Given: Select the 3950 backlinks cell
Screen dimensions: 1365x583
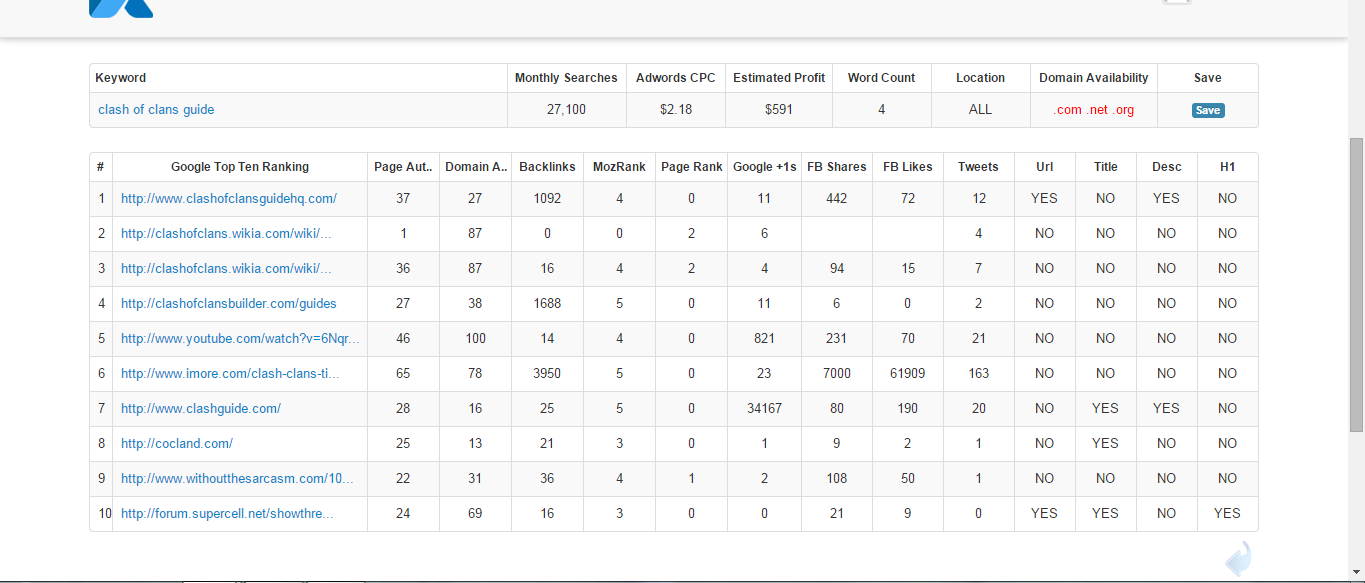Looking at the screenshot, I should 547,373.
